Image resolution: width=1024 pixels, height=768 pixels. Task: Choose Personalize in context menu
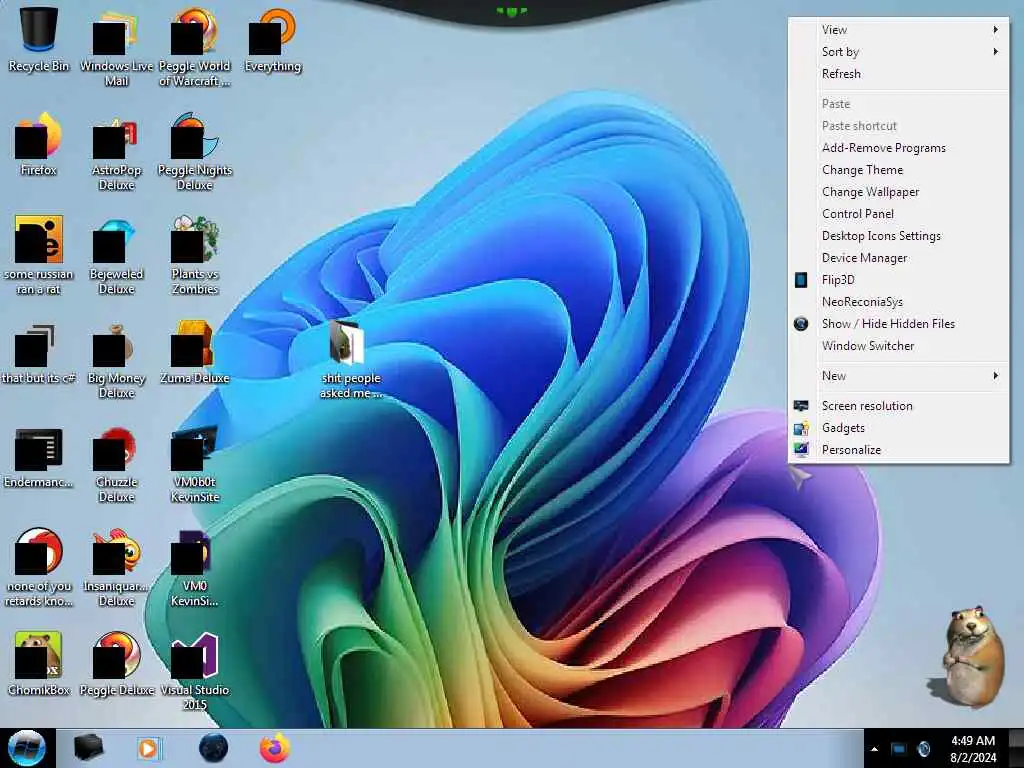[x=899, y=450]
